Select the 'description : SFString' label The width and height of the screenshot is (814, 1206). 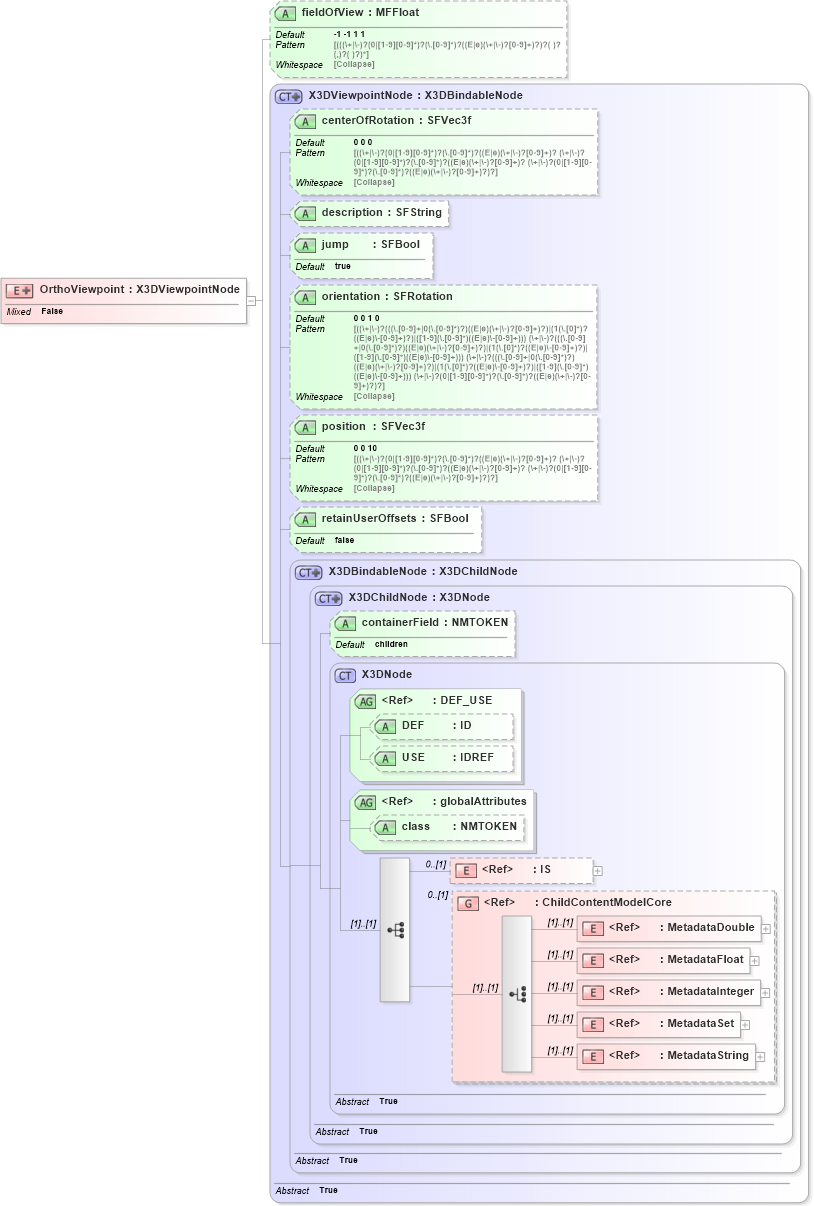click(x=381, y=213)
